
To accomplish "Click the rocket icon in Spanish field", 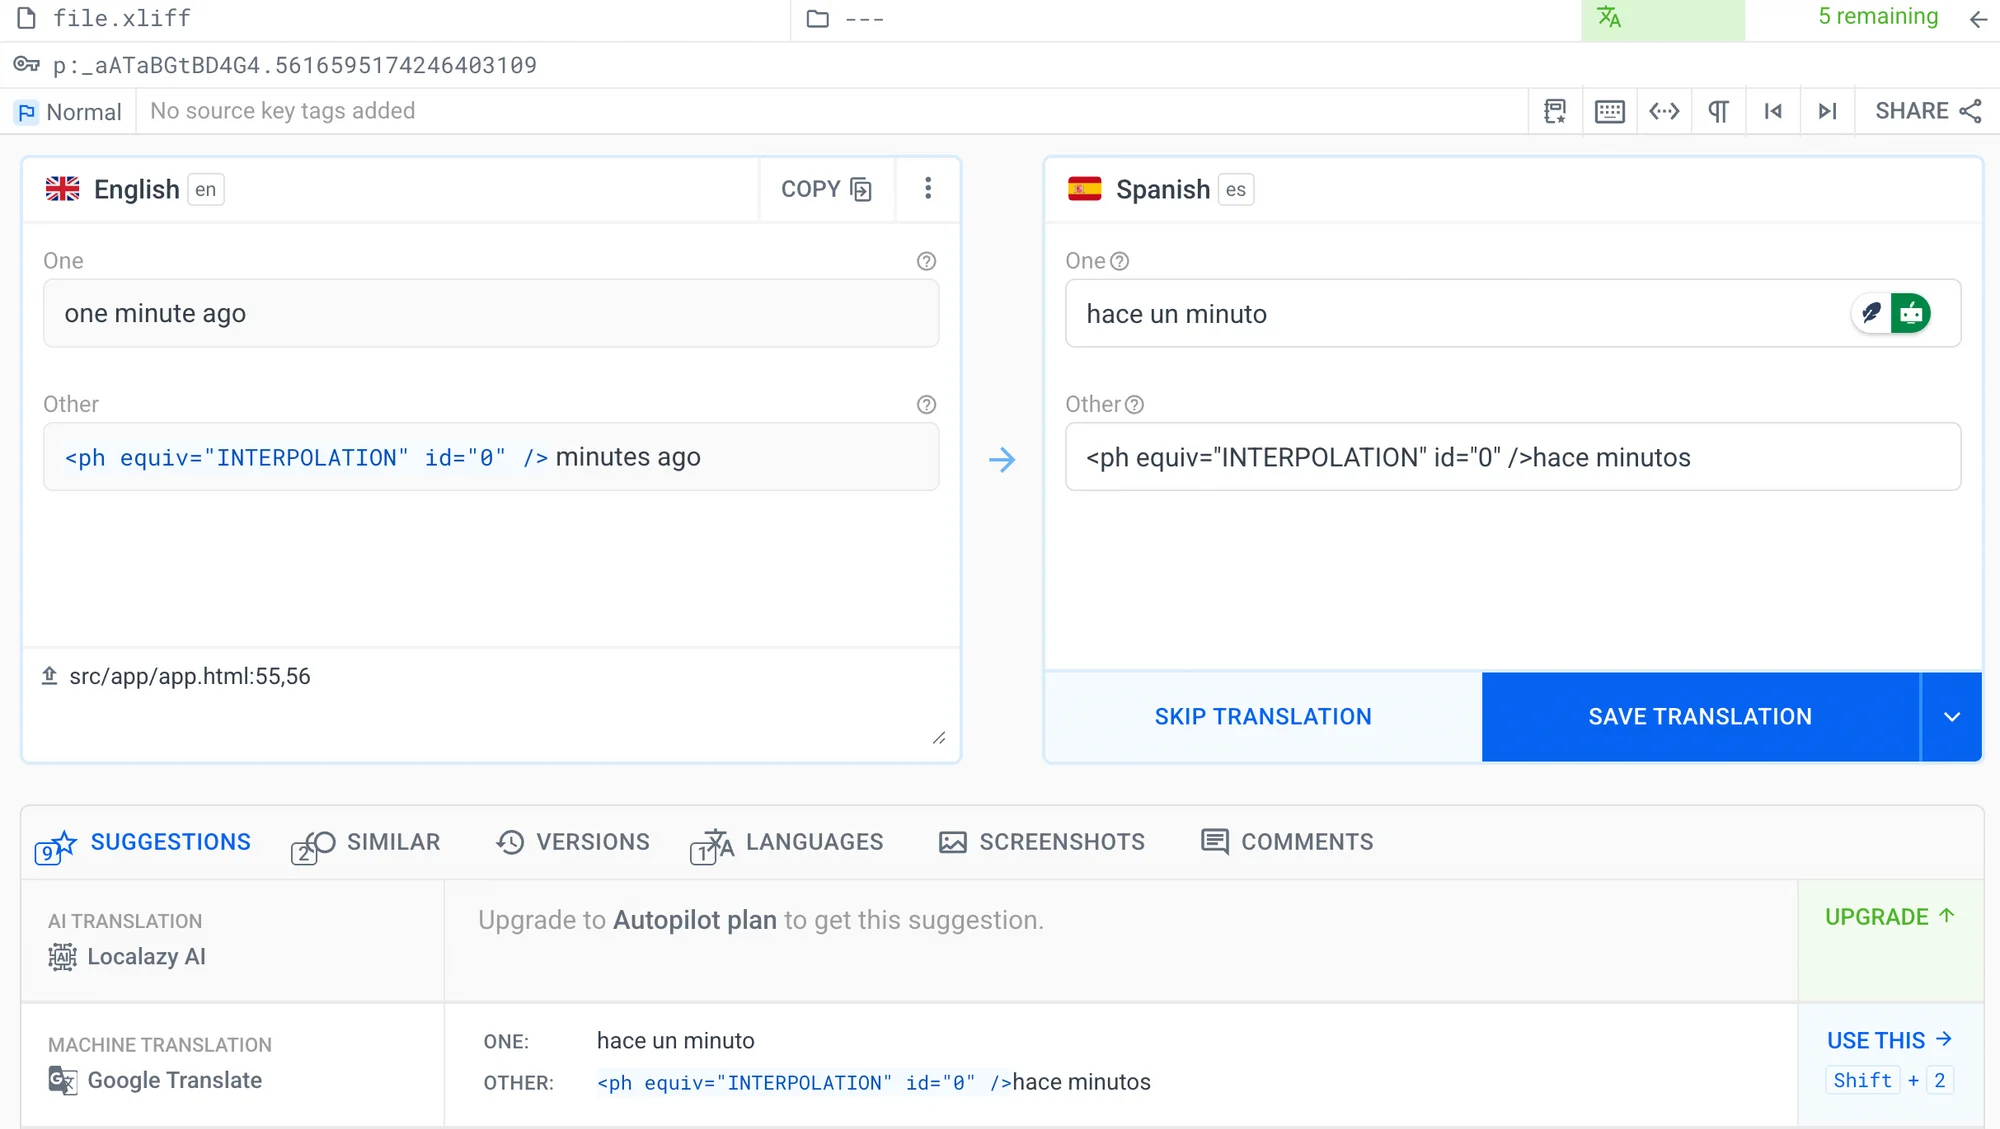I will [x=1871, y=313].
